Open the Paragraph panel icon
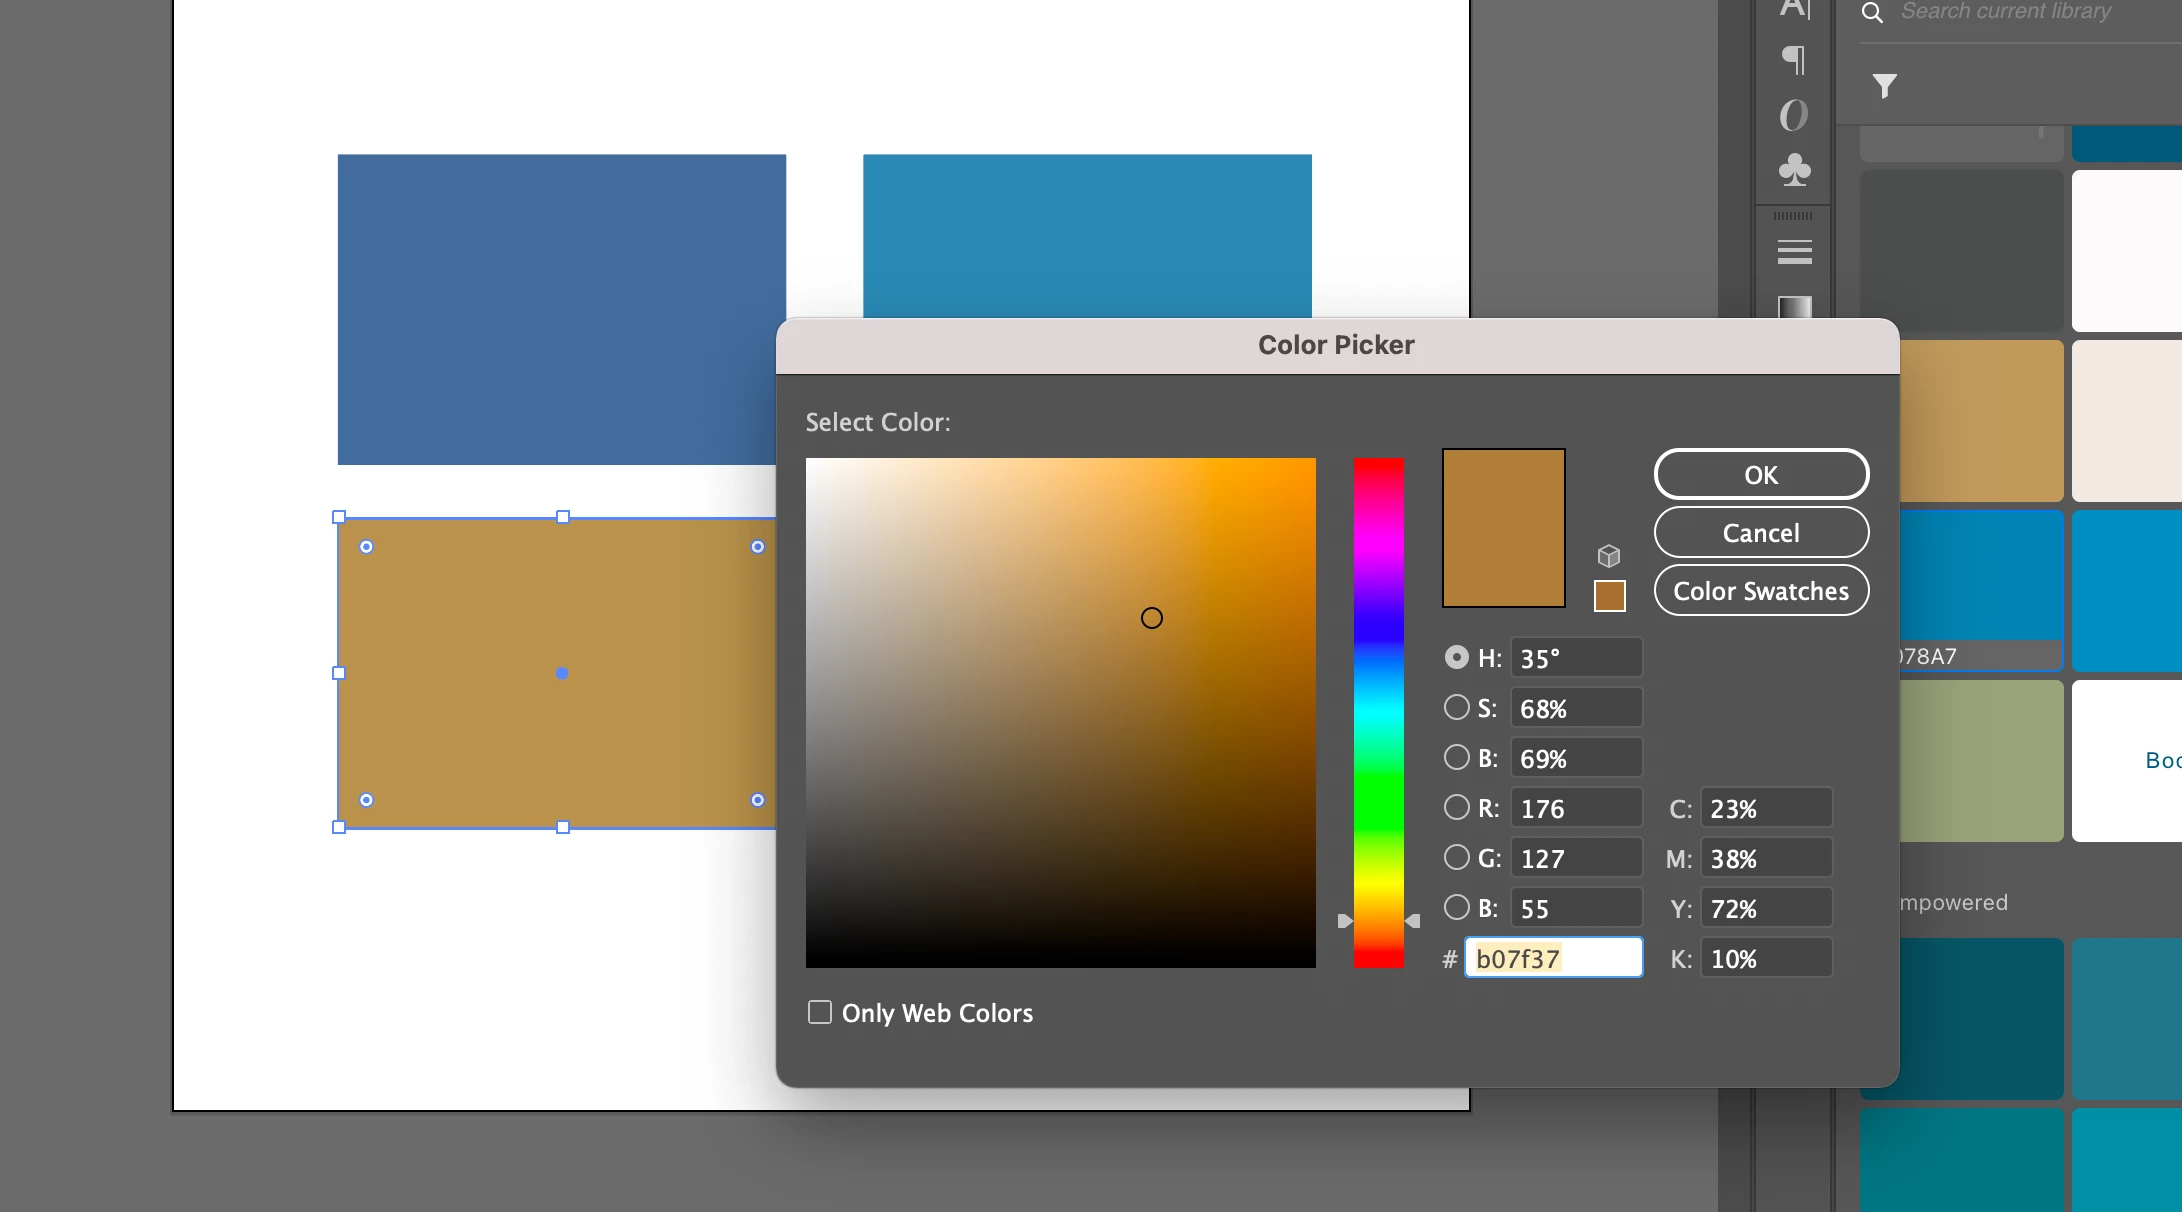 click(1795, 60)
